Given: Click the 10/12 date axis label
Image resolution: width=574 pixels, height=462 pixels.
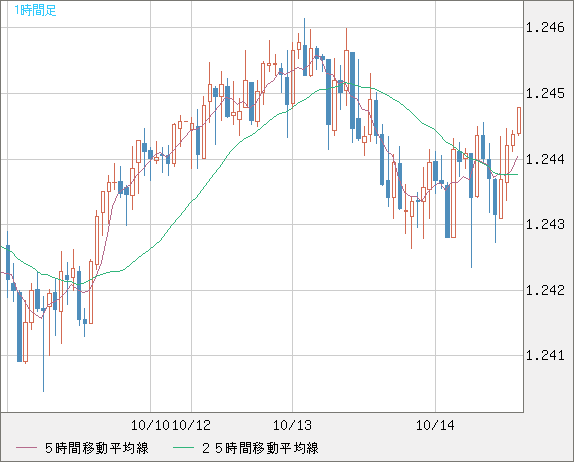Looking at the screenshot, I should [191, 425].
